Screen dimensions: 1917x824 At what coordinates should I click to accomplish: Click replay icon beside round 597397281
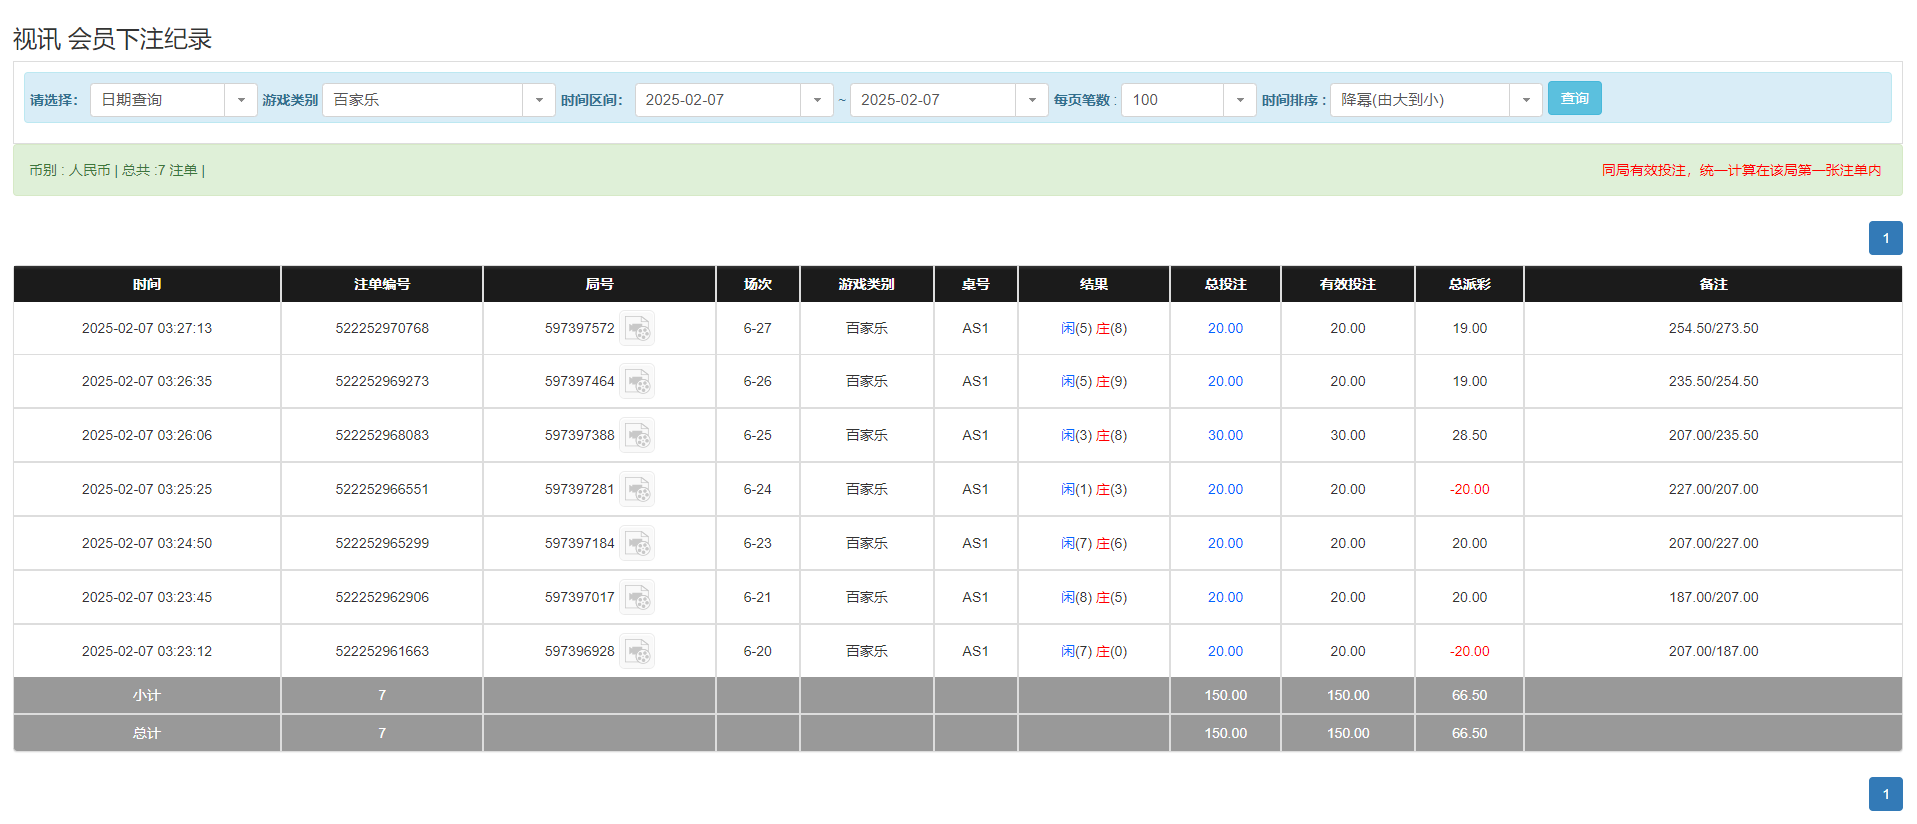tap(637, 490)
